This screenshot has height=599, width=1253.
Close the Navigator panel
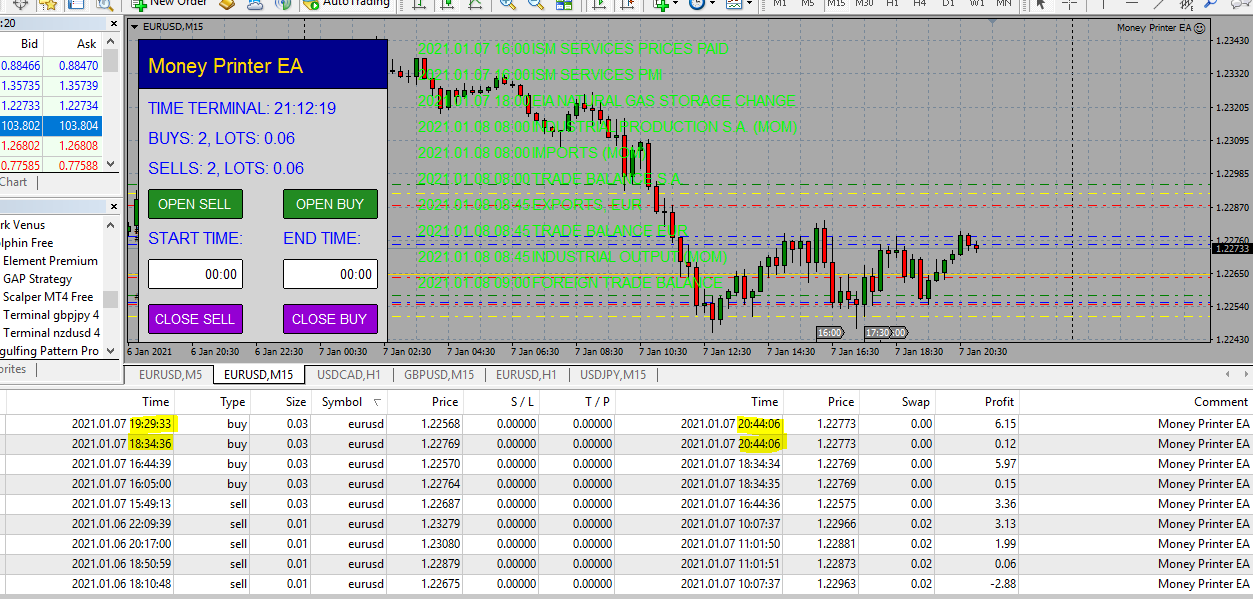click(x=112, y=206)
